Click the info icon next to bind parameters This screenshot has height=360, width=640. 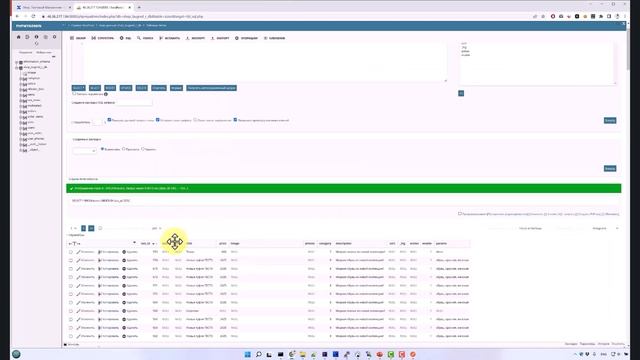click(x=106, y=94)
